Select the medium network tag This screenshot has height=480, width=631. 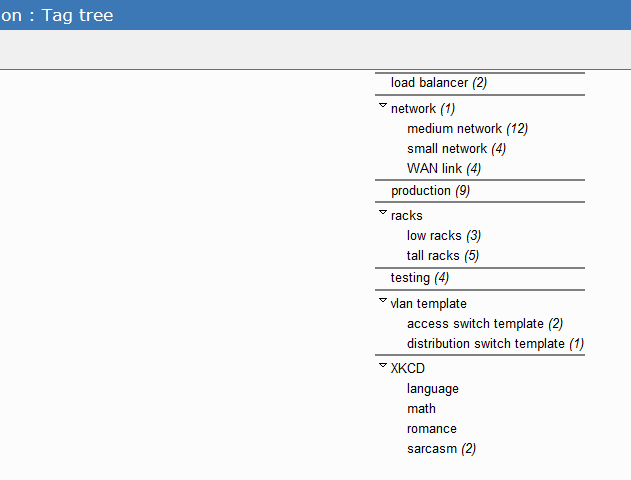pyautogui.click(x=454, y=129)
